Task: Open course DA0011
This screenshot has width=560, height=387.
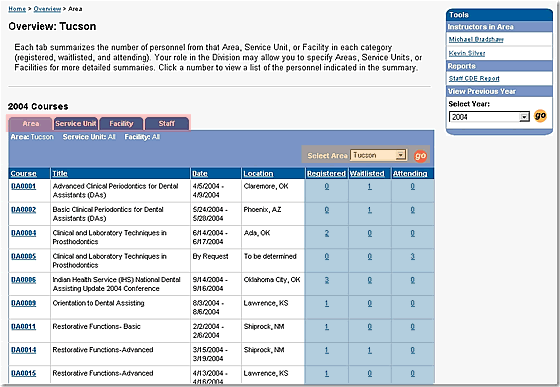Action: click(x=24, y=326)
